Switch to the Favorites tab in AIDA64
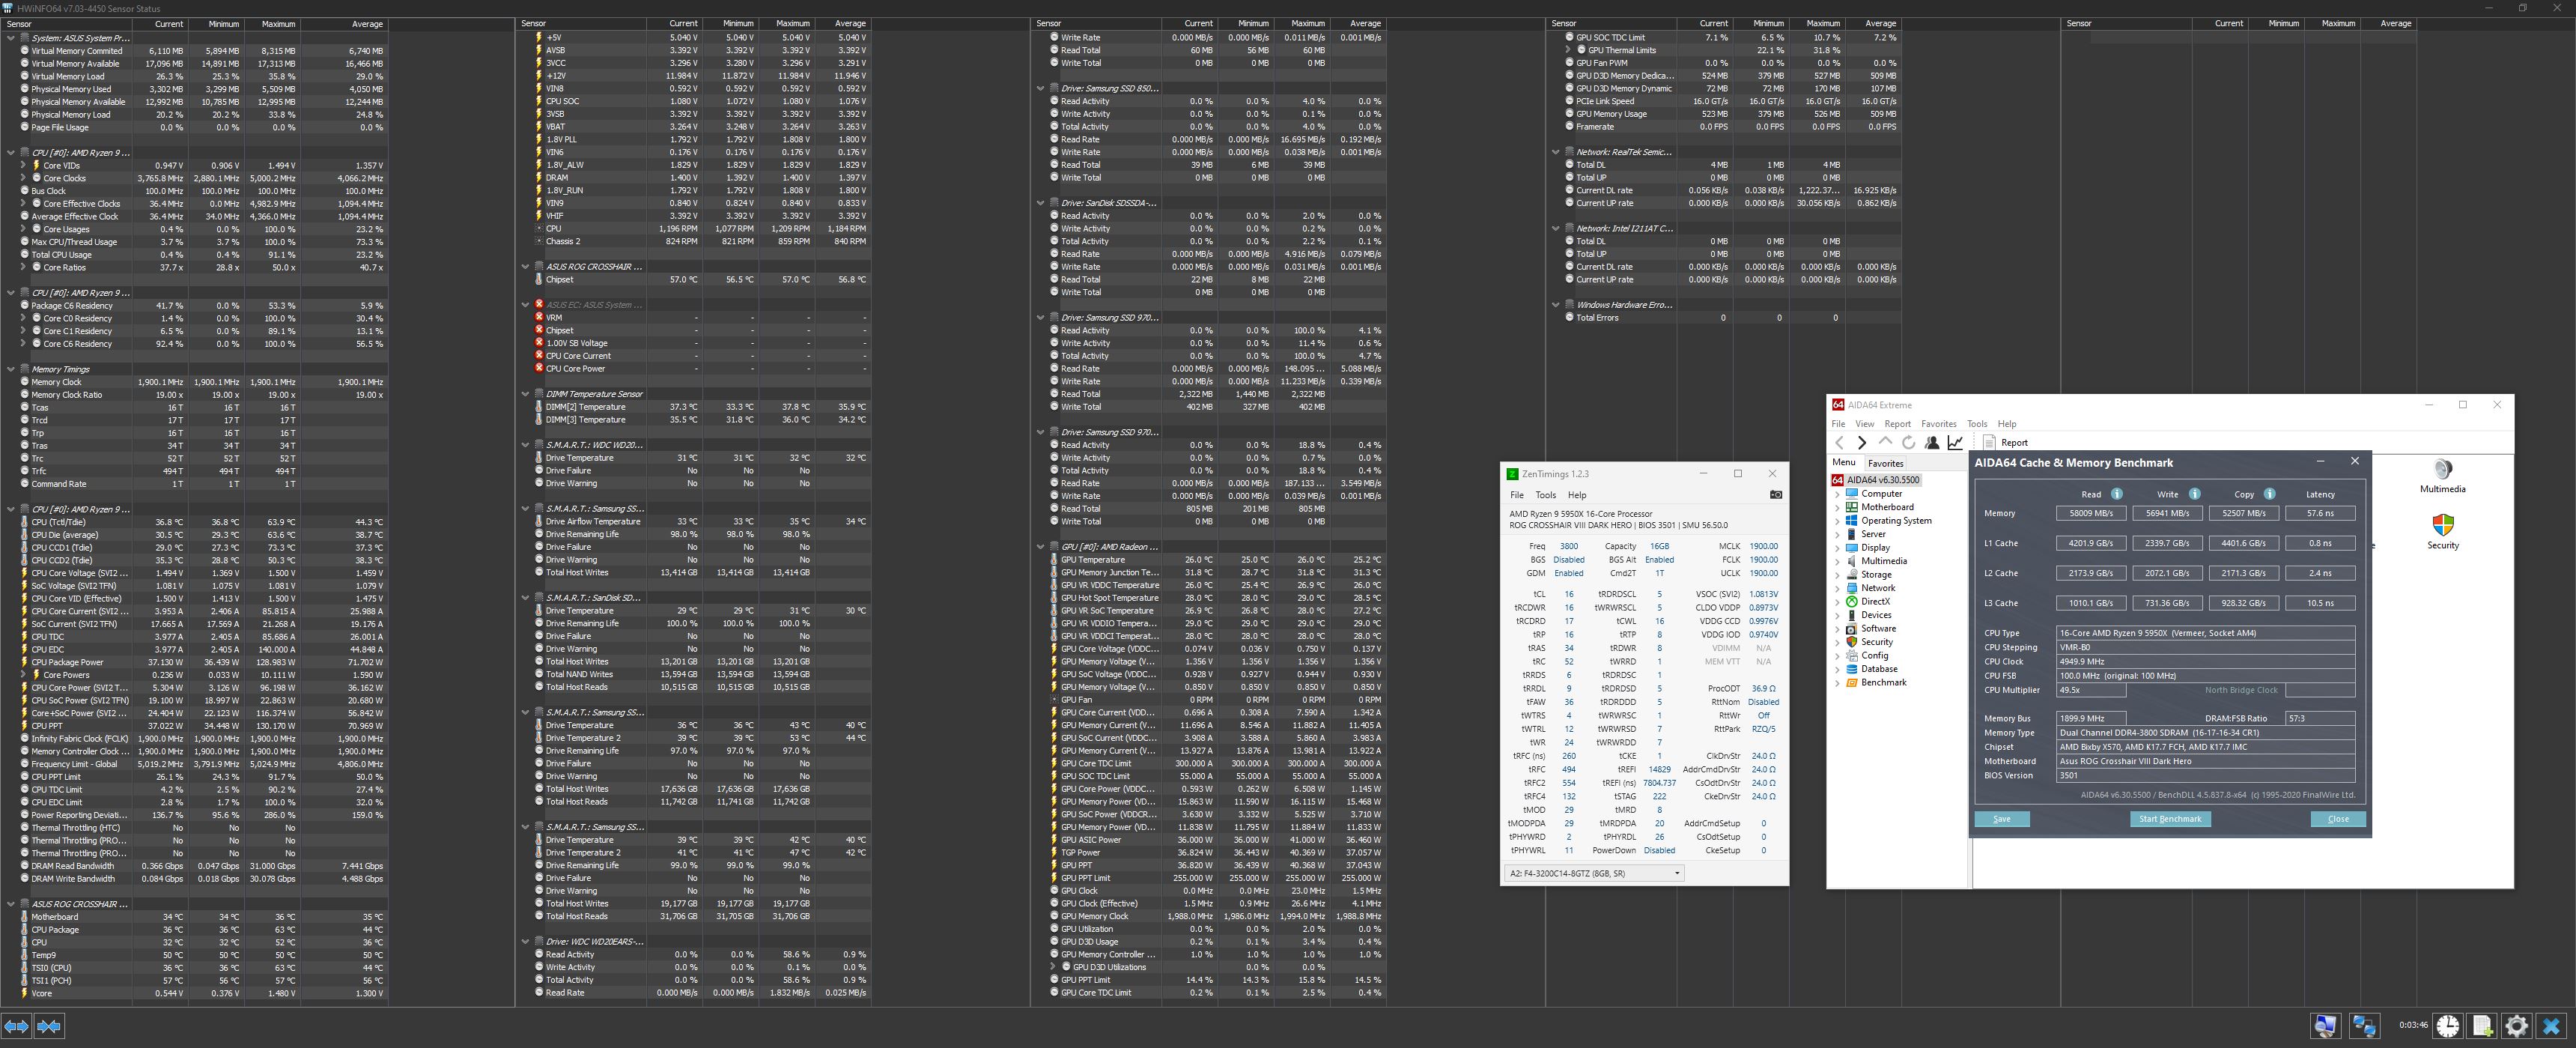 [1885, 463]
